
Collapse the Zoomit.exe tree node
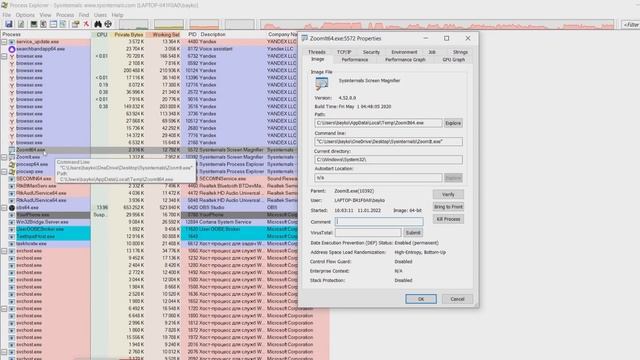coord(4,157)
